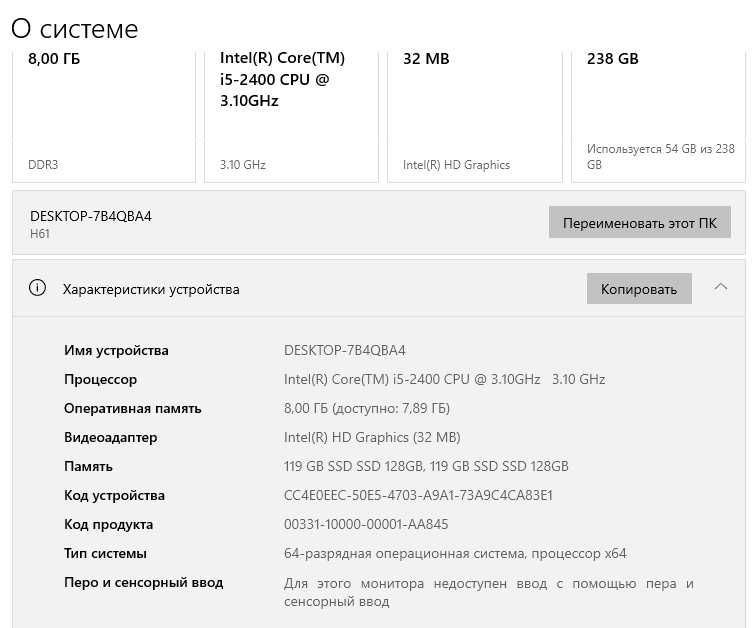Click the Код устройства value string

coord(418,496)
